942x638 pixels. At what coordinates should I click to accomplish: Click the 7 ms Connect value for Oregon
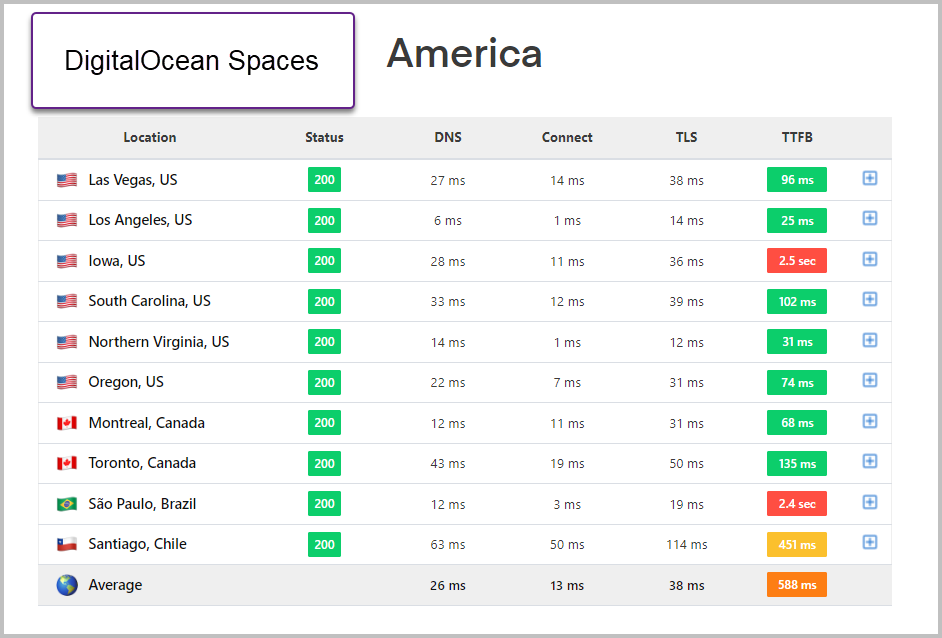tap(567, 383)
